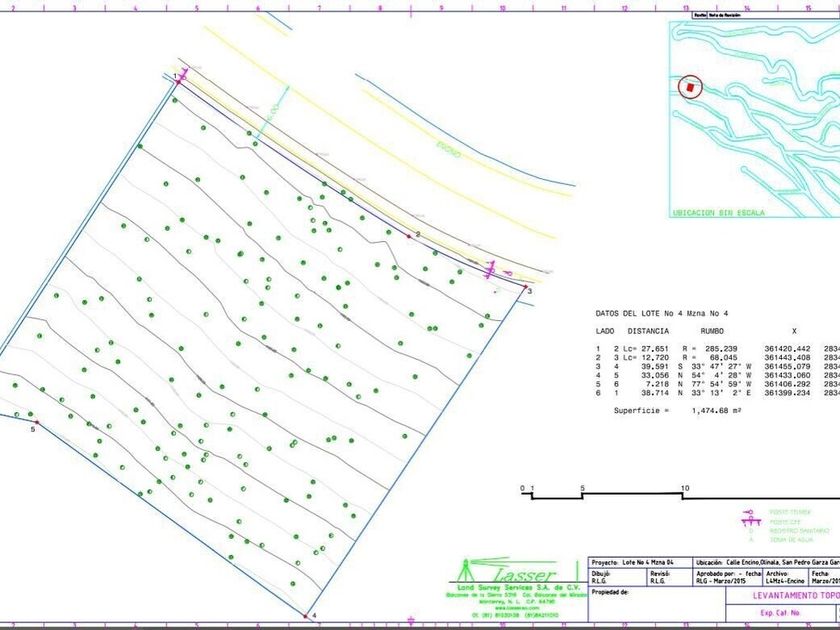840x630 pixels.
Task: Select vertex point labeled 3
Action: pos(526,287)
